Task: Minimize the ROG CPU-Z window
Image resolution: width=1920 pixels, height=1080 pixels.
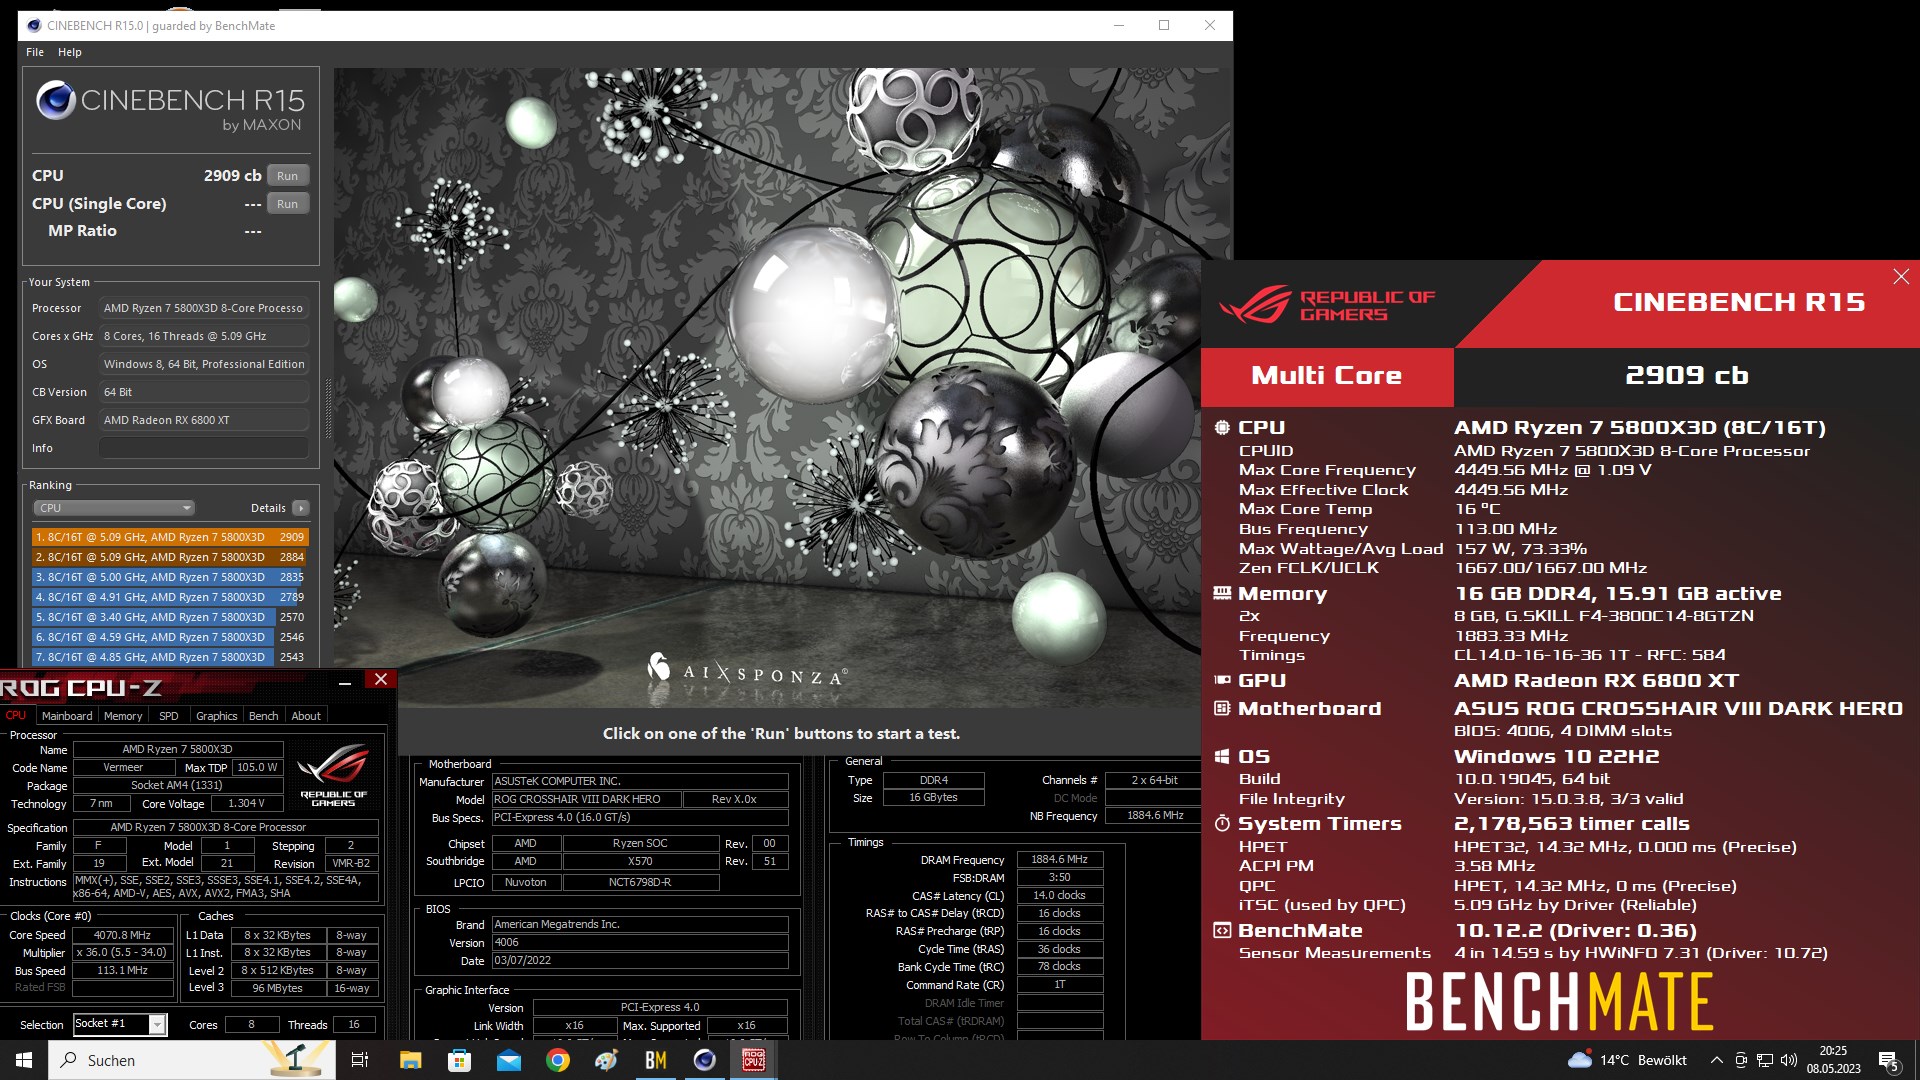Action: coord(345,681)
